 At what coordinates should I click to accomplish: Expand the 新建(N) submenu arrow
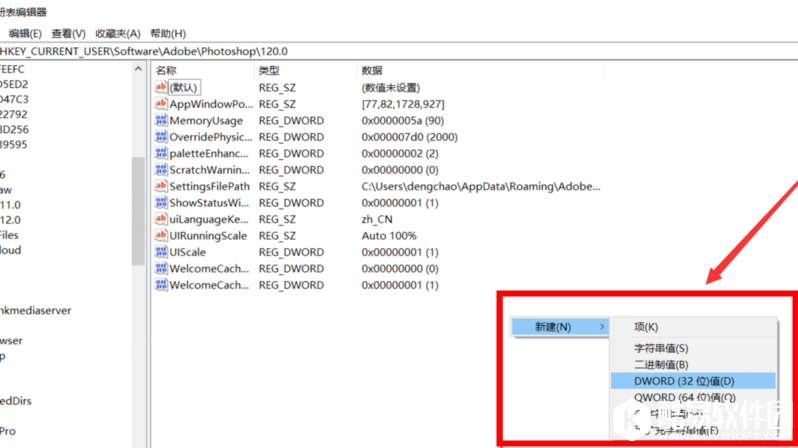click(x=601, y=327)
